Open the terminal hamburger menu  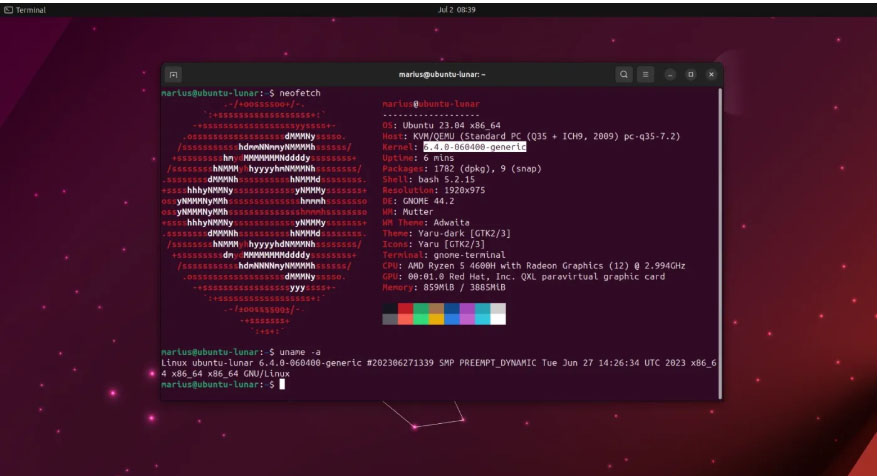(645, 74)
